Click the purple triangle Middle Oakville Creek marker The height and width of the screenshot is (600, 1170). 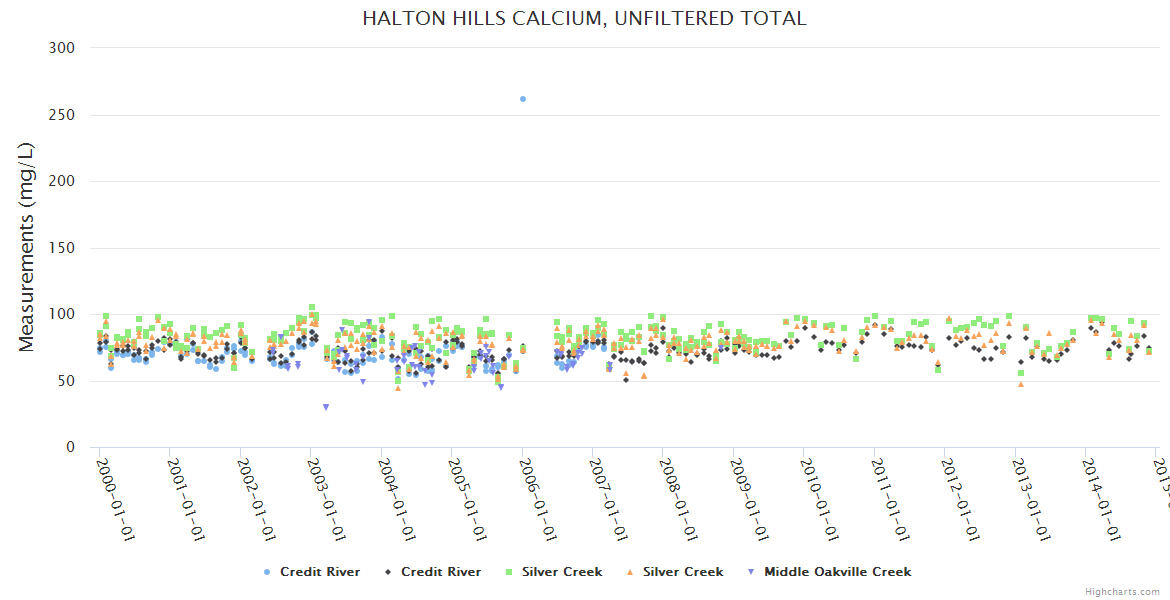pos(750,572)
